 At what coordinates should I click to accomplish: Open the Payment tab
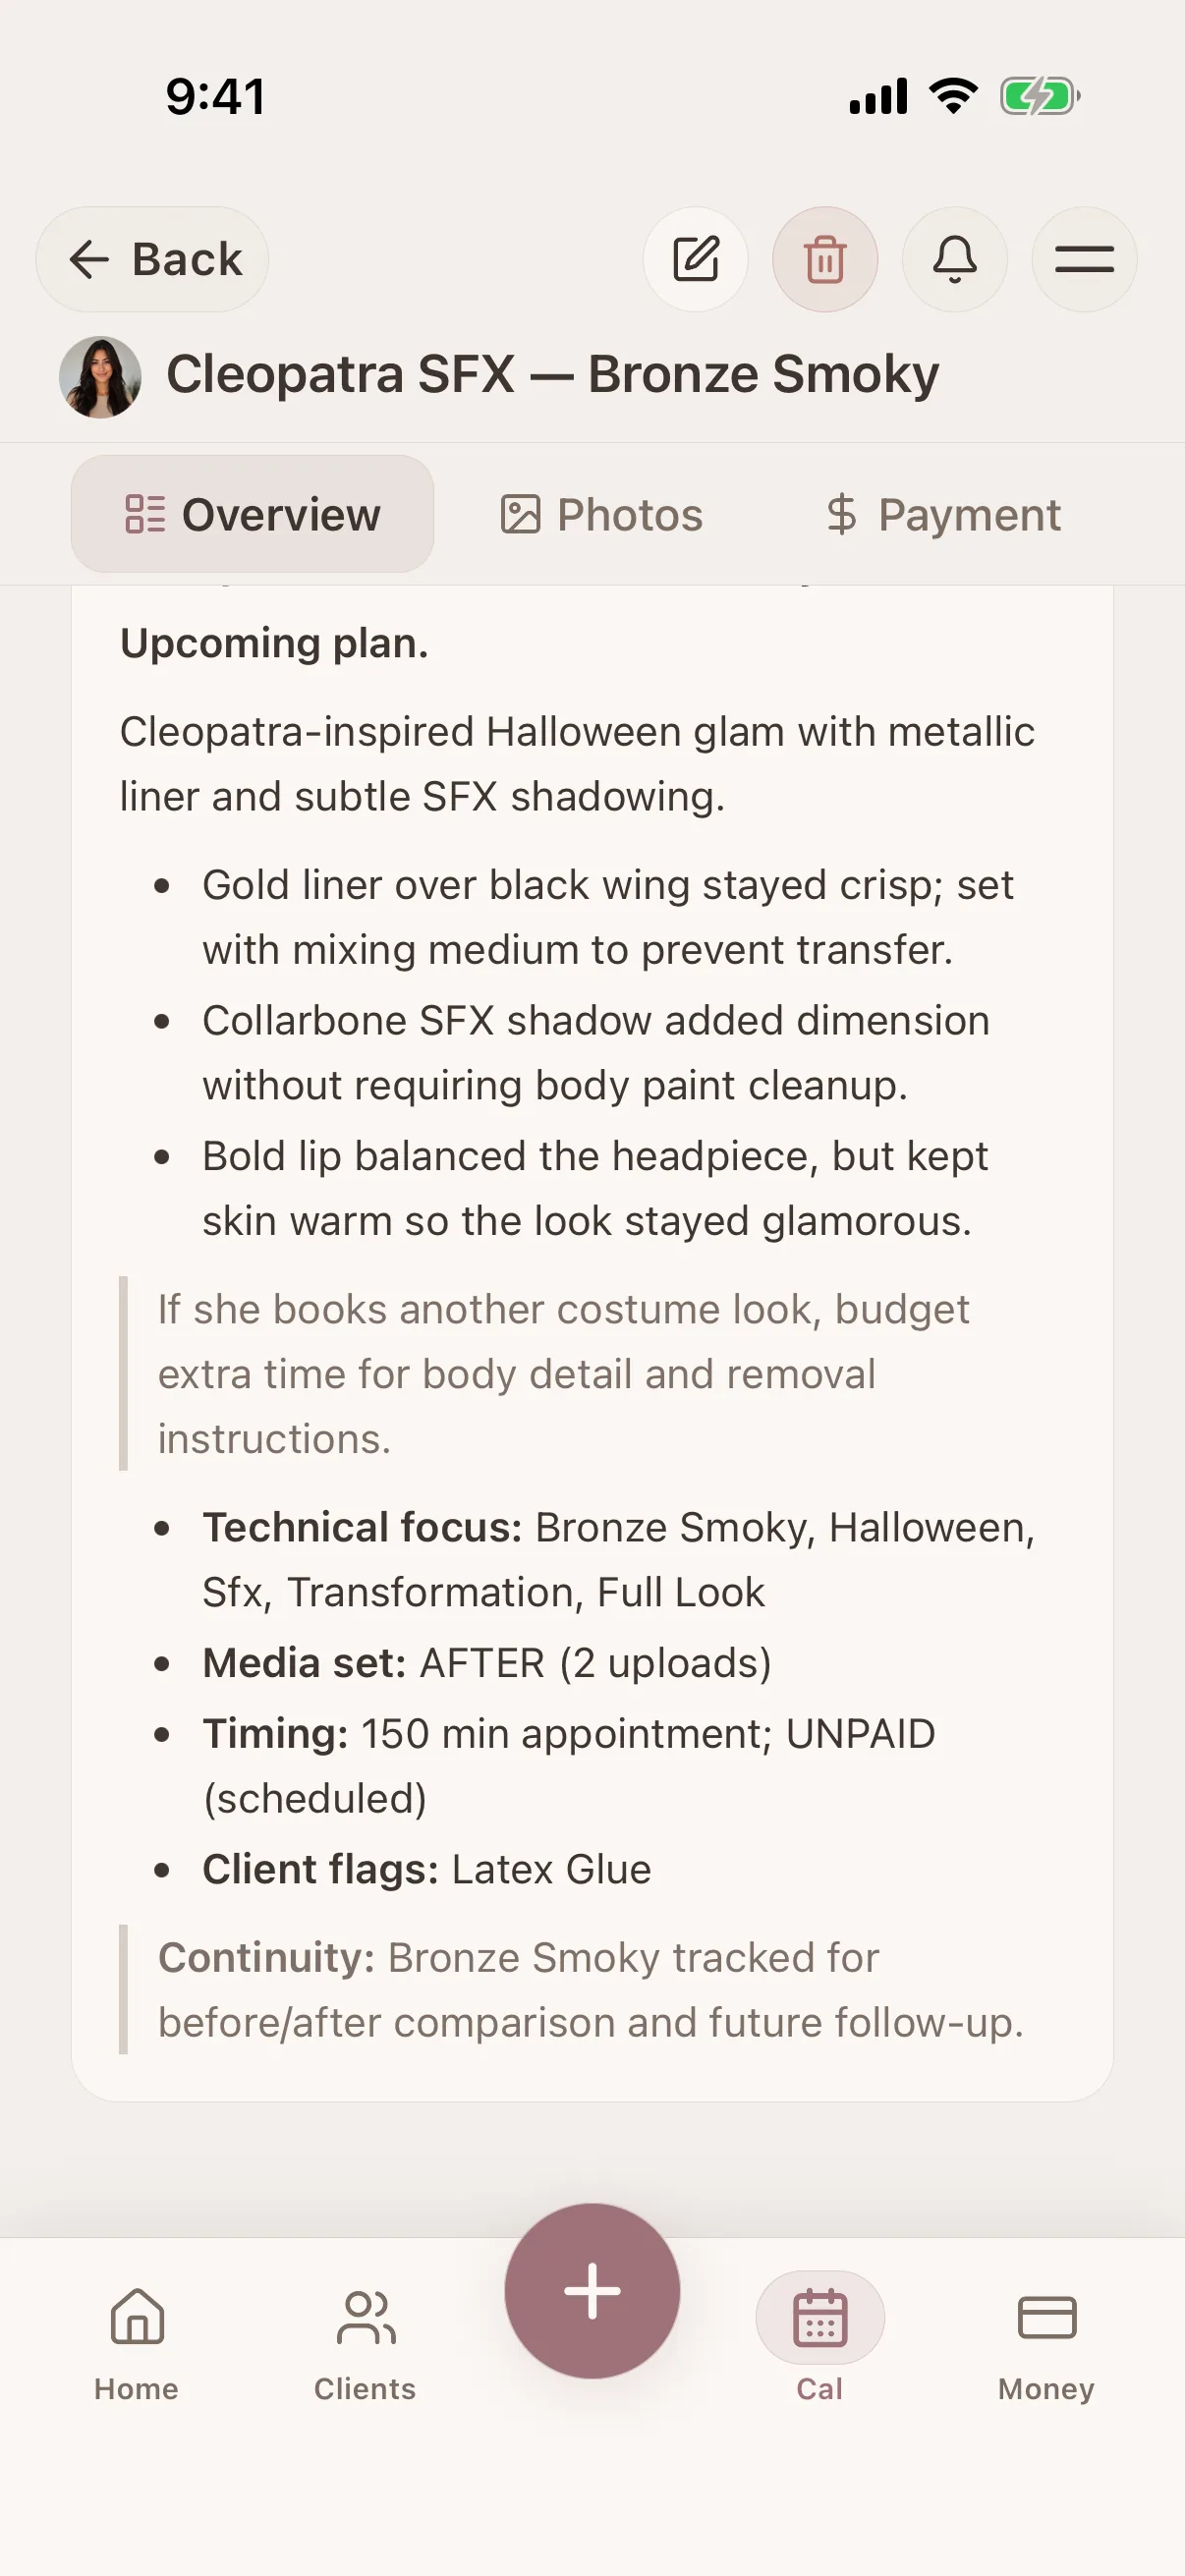coord(943,514)
